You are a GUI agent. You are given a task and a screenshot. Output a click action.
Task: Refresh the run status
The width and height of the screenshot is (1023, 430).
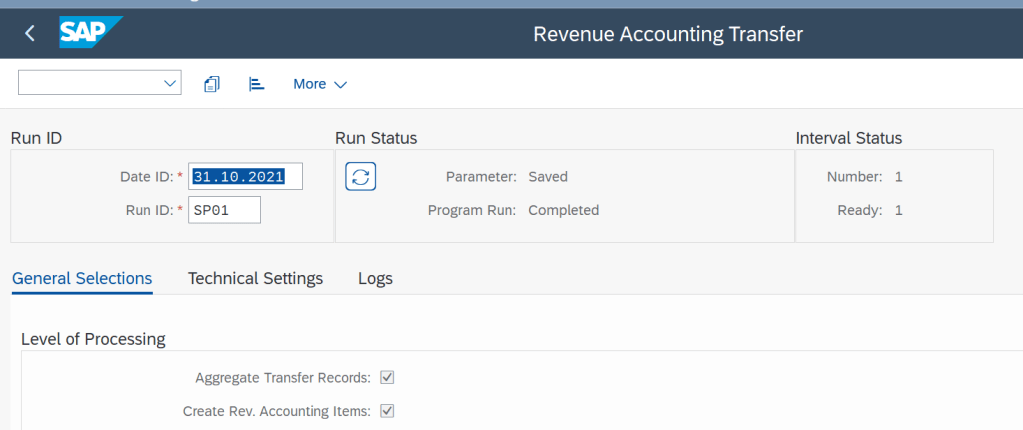point(360,177)
